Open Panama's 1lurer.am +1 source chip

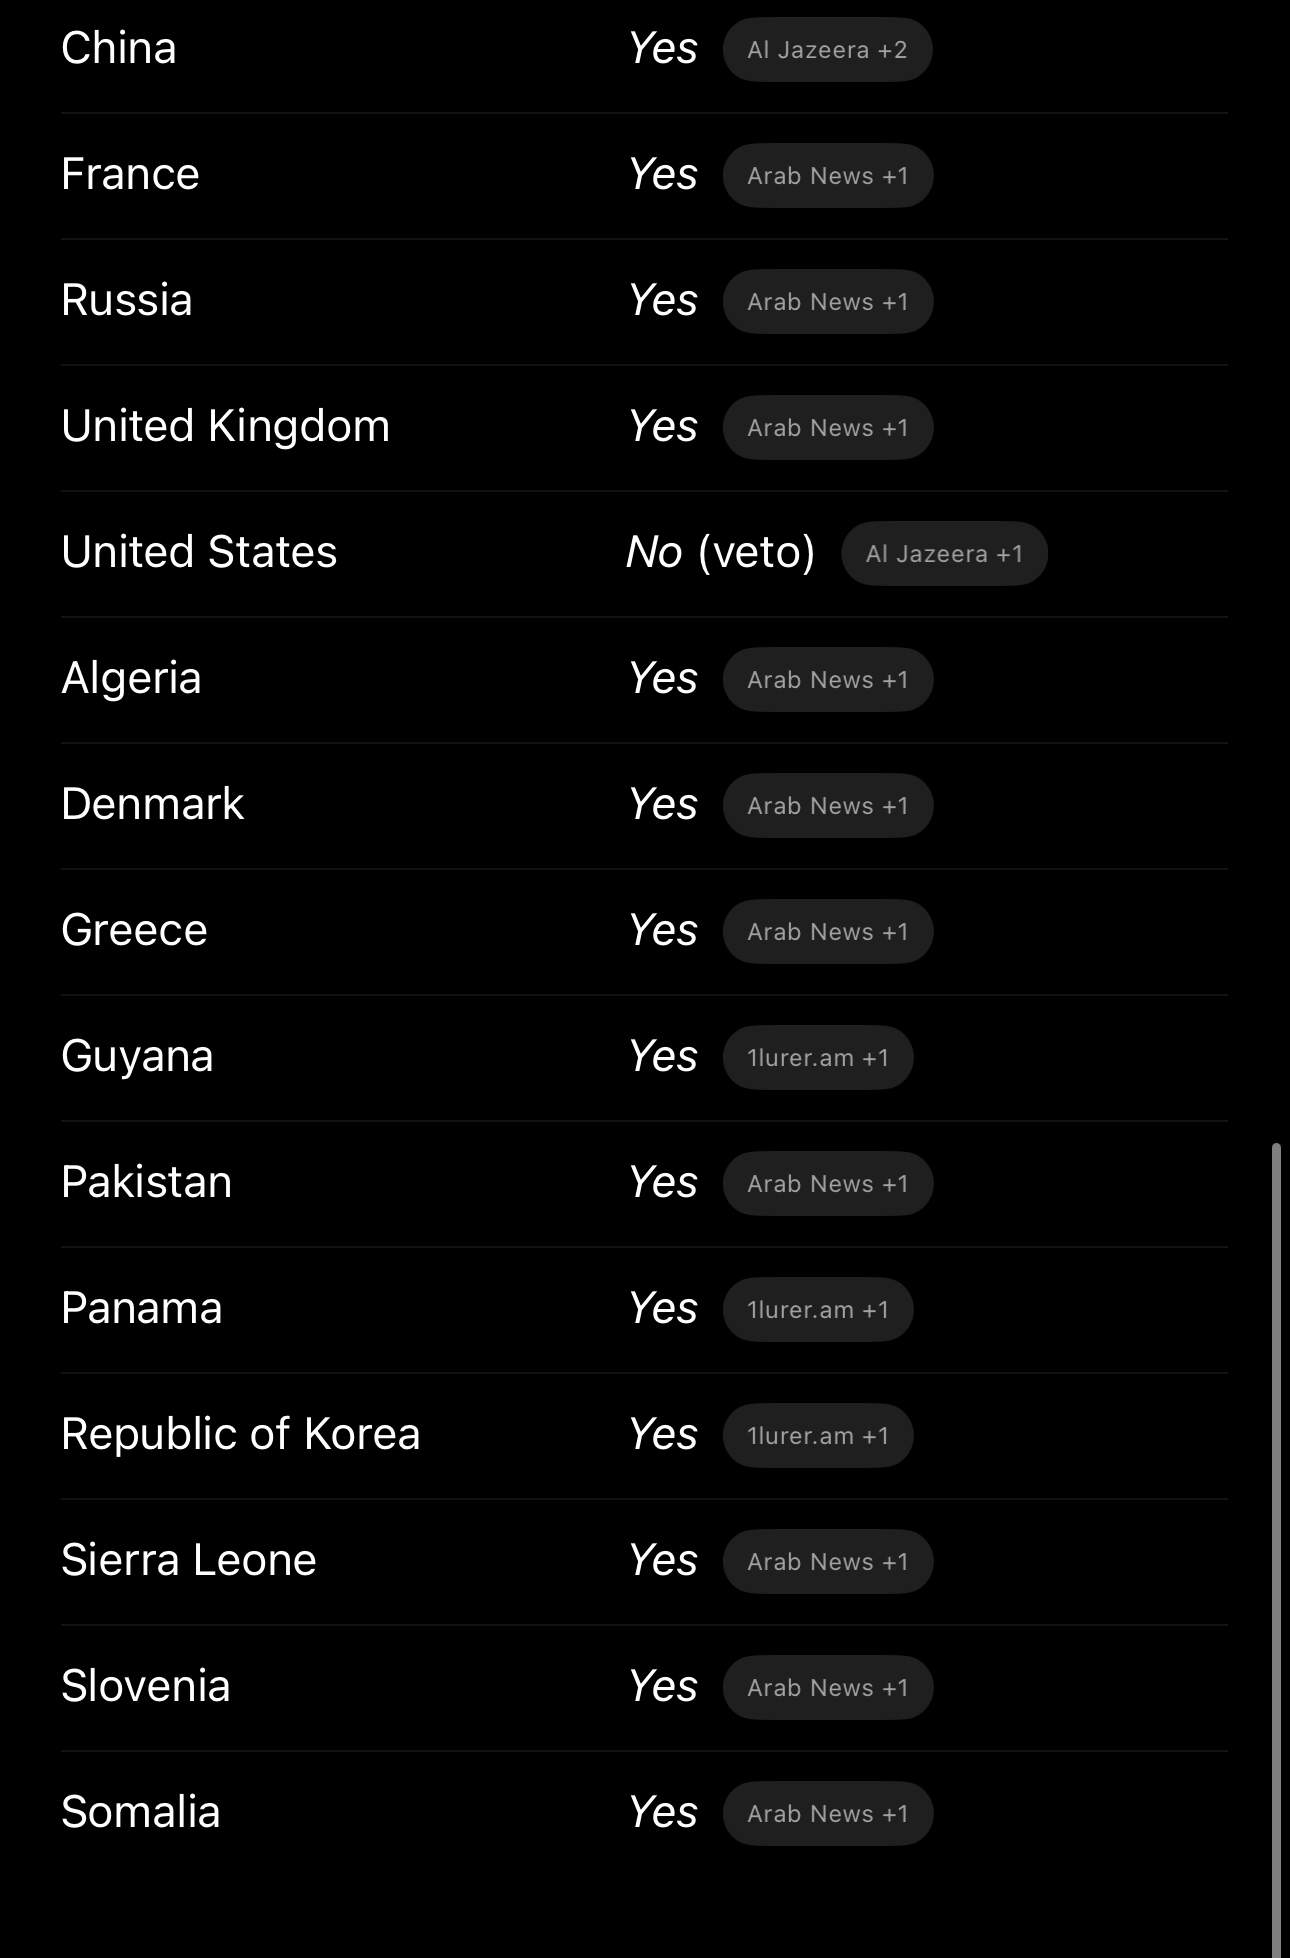818,1310
